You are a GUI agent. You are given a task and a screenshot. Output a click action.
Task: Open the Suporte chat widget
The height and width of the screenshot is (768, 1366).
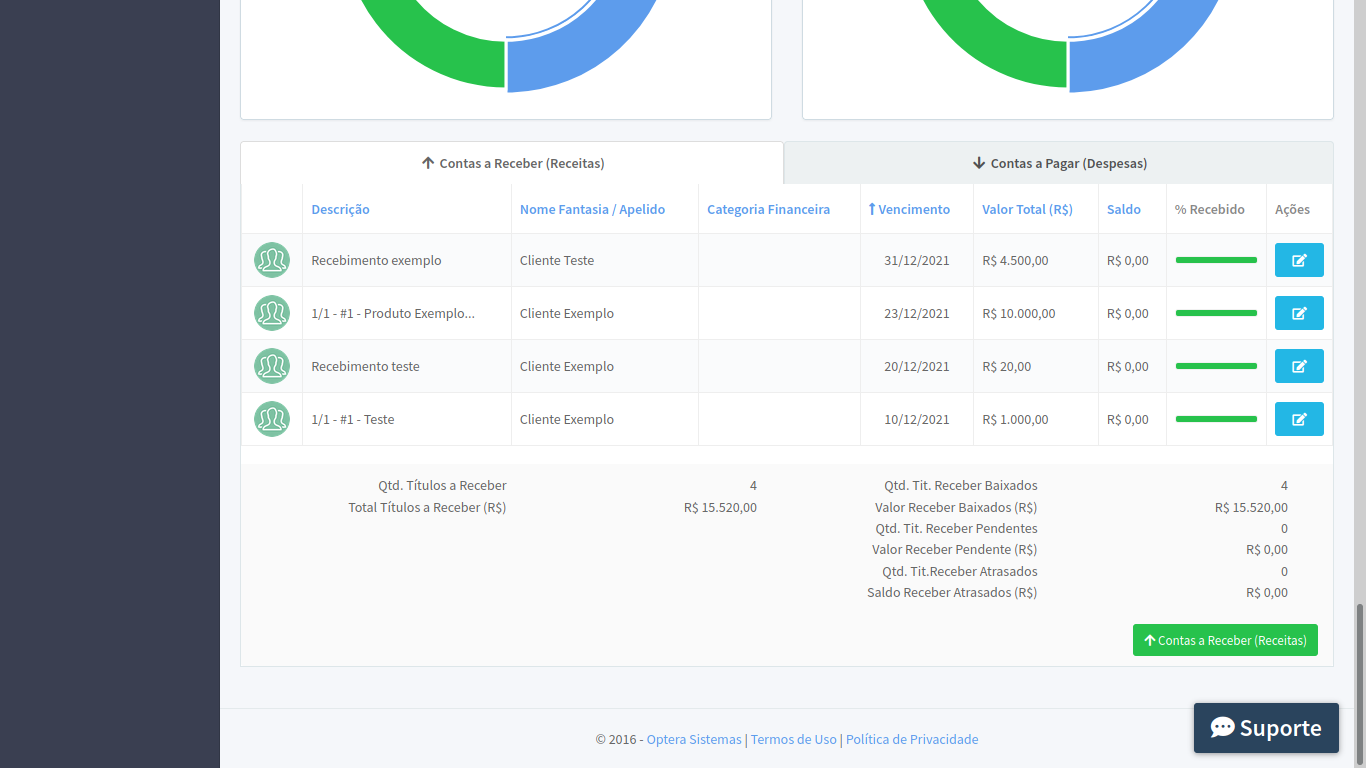point(1266,728)
